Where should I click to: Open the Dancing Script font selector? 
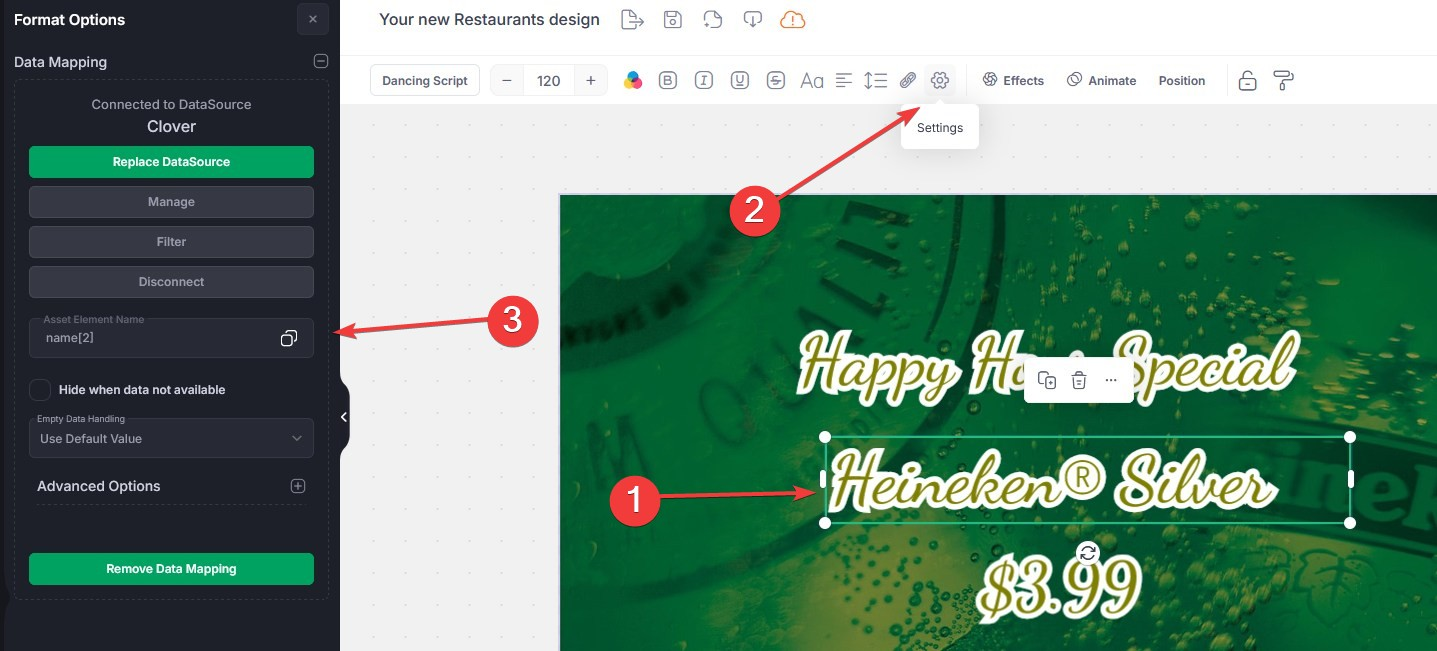(425, 81)
